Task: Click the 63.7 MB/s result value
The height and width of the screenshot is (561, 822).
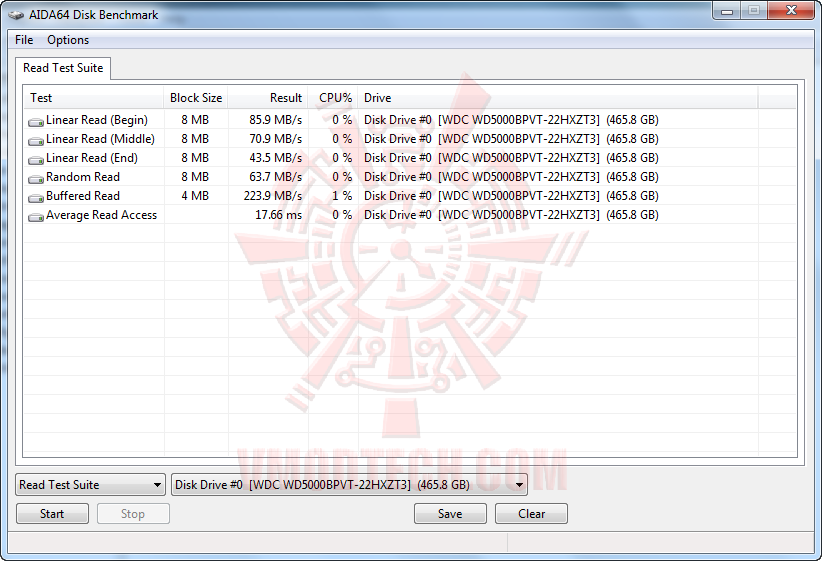Action: pos(276,177)
